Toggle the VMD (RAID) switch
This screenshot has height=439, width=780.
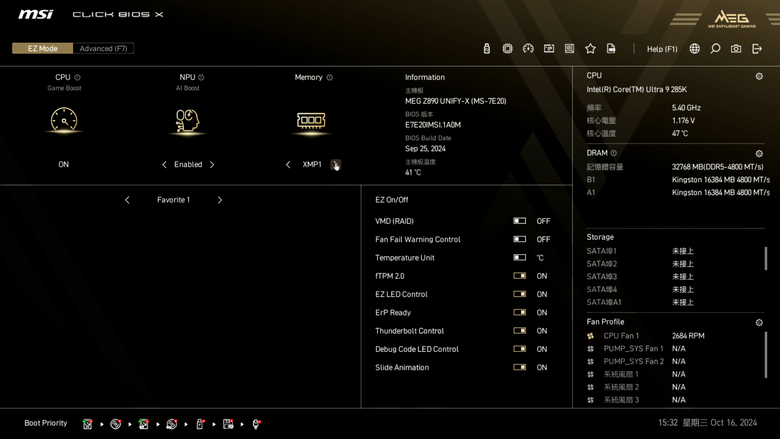(x=519, y=221)
